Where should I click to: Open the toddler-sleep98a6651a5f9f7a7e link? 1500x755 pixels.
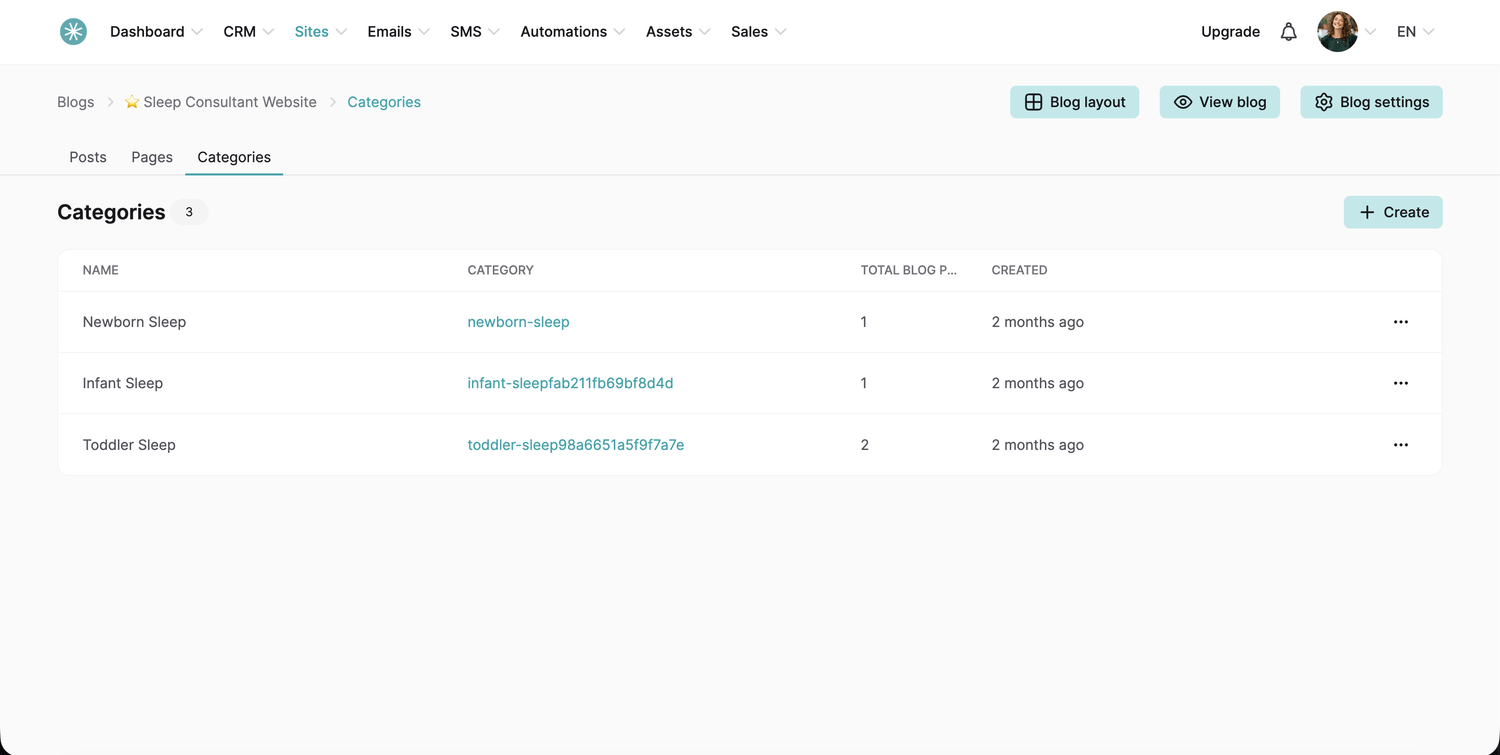pyautogui.click(x=576, y=445)
